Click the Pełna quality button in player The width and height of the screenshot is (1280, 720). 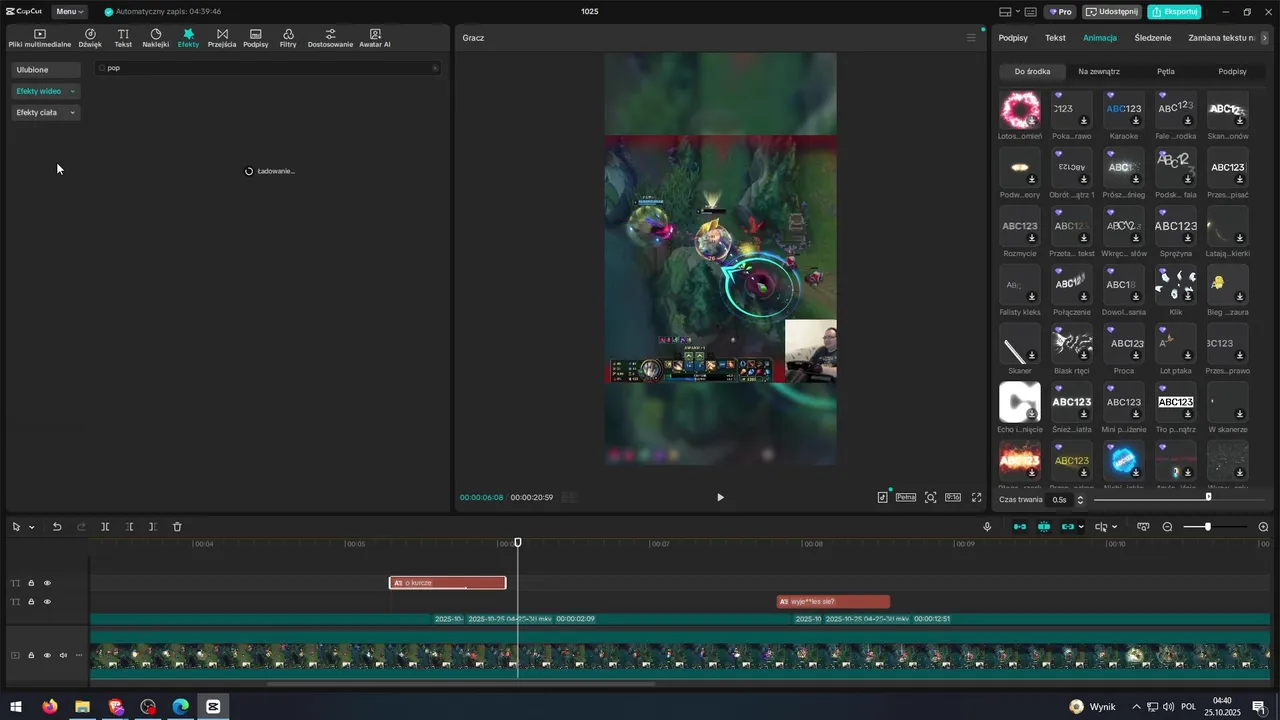[906, 497]
